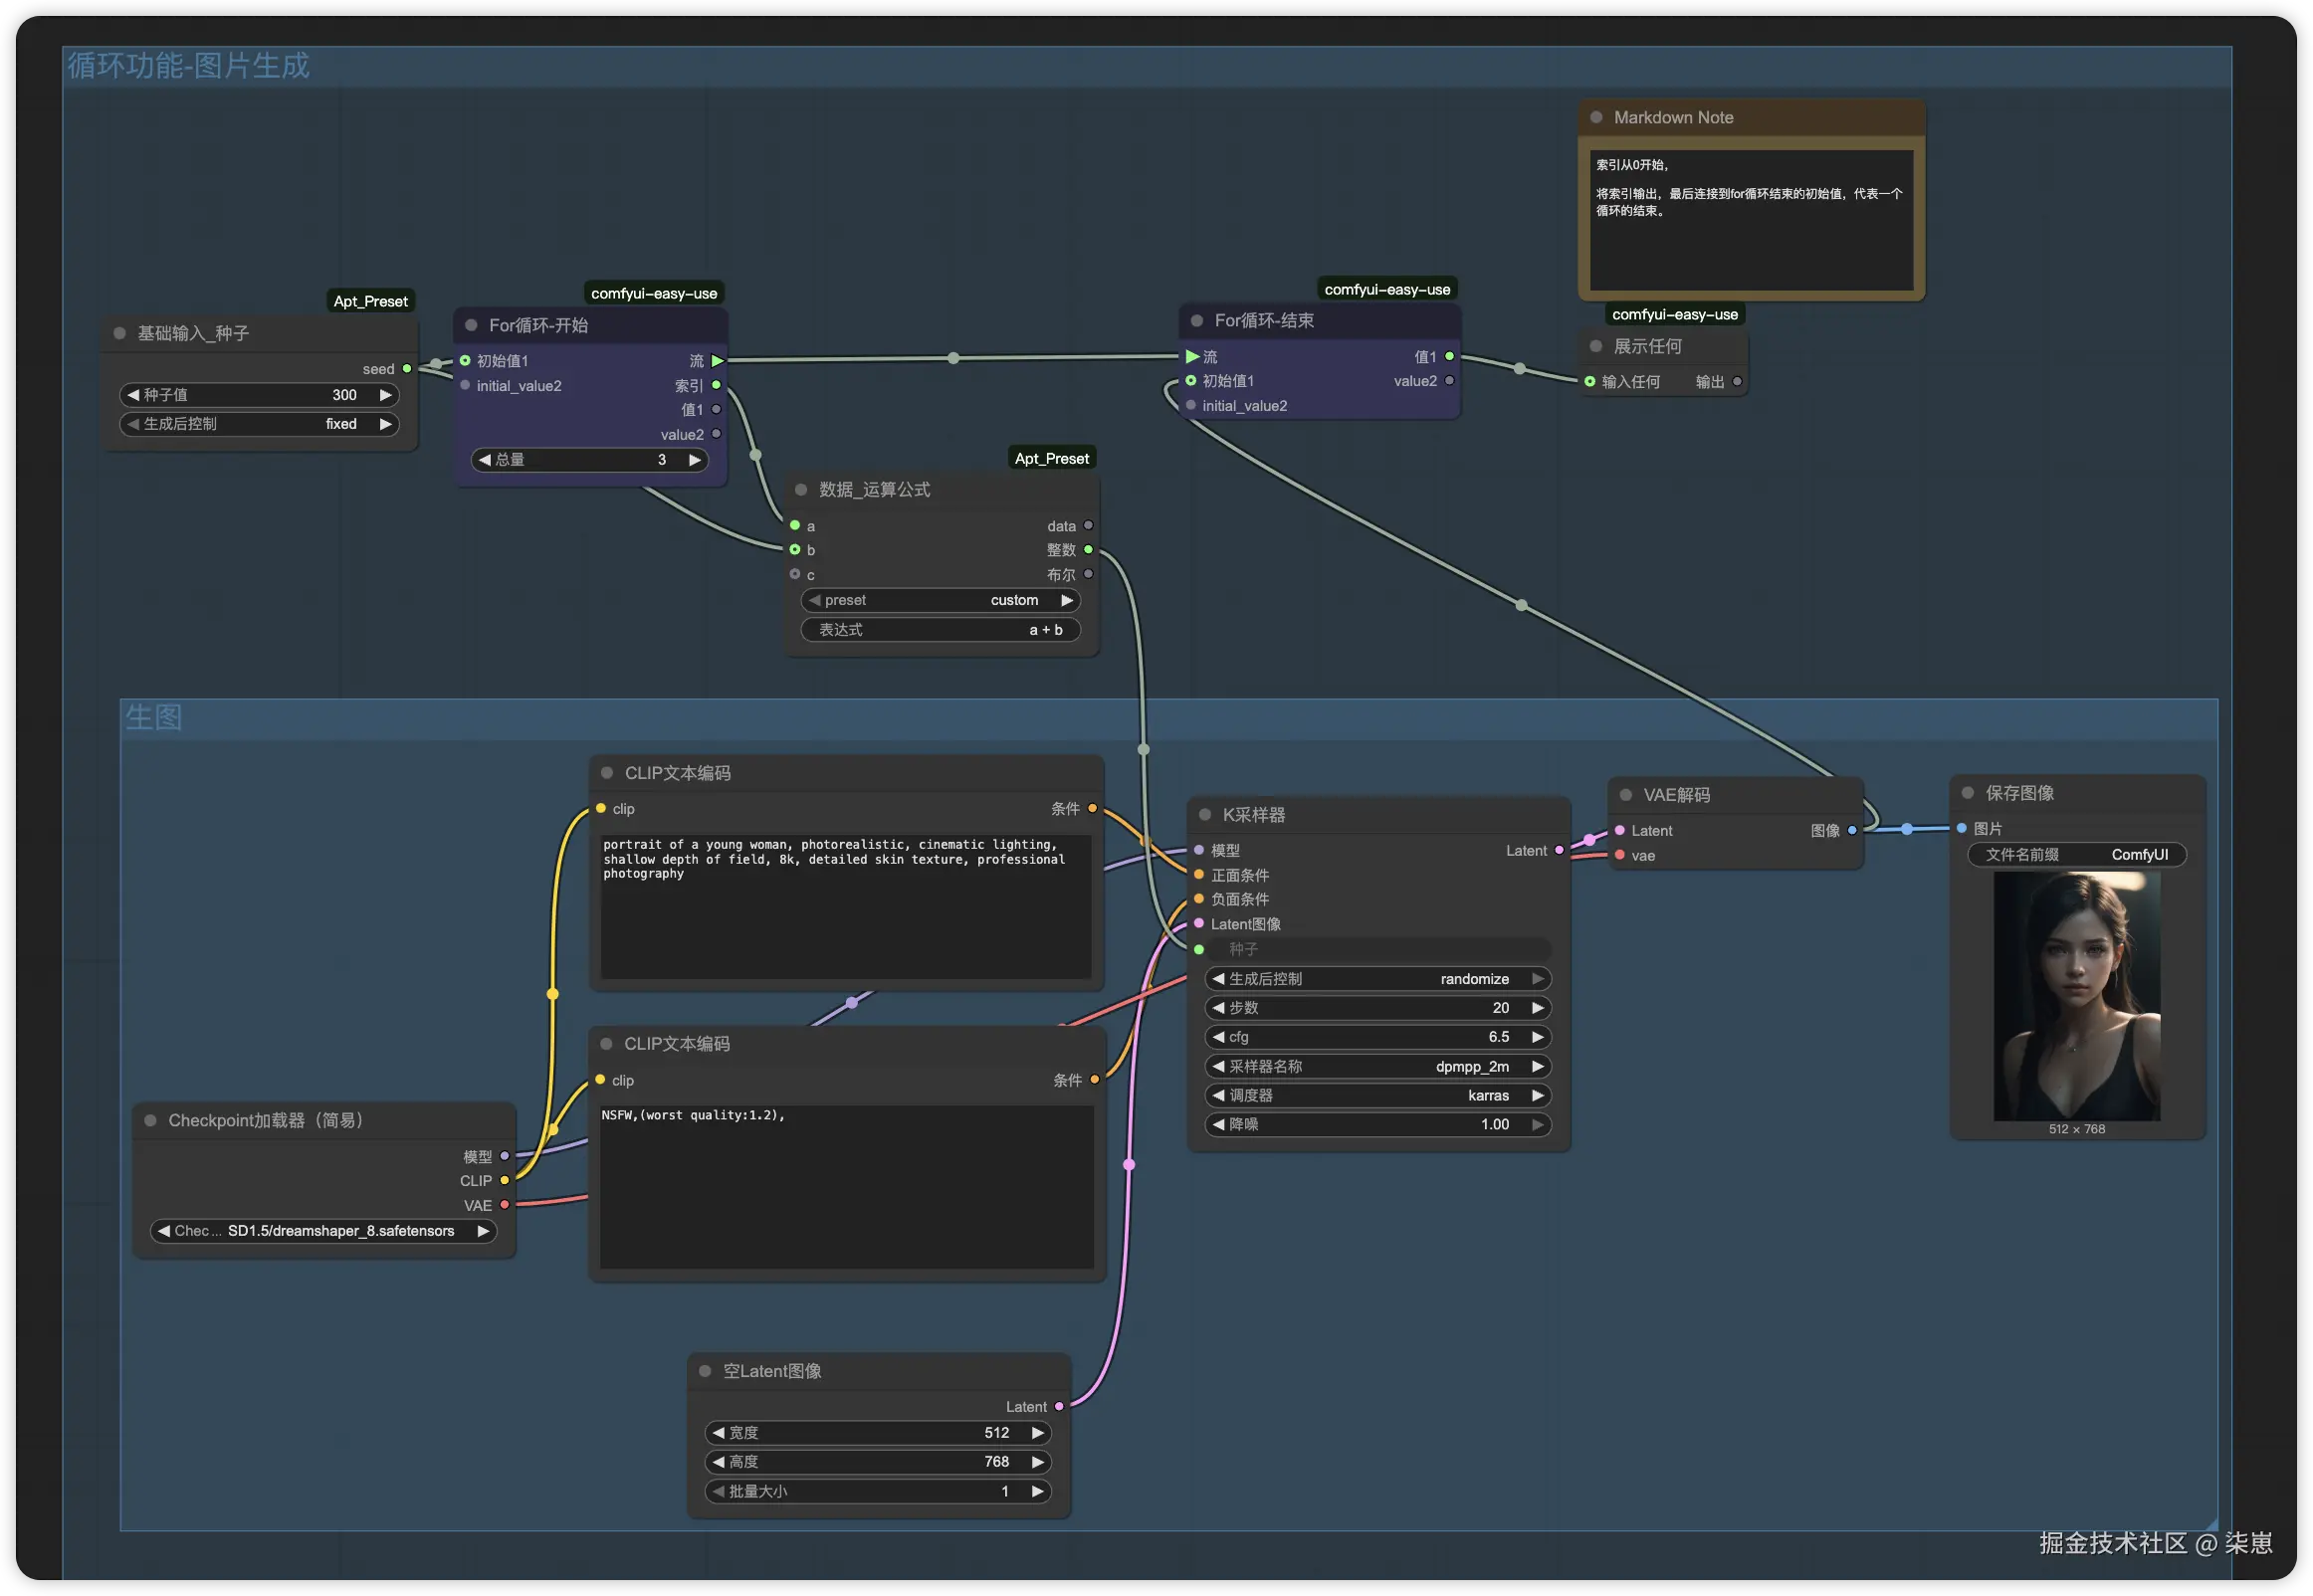The height and width of the screenshot is (1596, 2313).
Task: Click the 流 input arrow on For循环-结束
Action: click(x=1192, y=356)
